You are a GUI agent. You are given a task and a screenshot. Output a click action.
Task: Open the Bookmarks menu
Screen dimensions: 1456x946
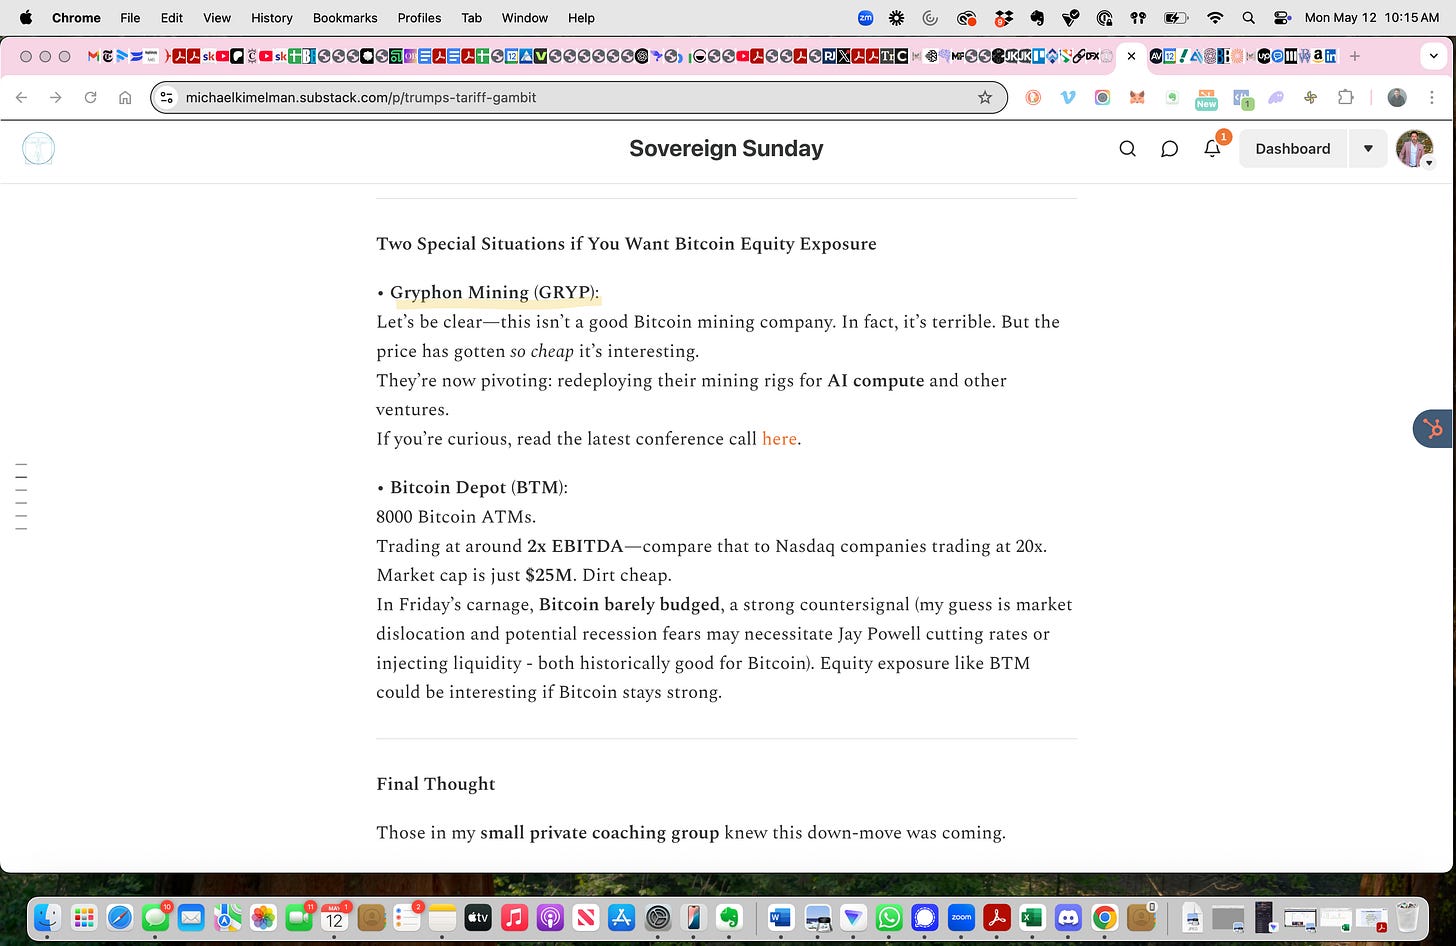pos(345,17)
